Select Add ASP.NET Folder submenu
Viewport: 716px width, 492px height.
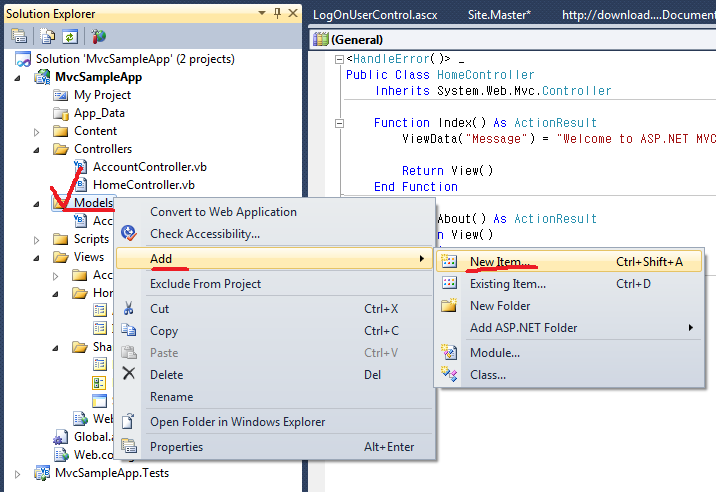[x=569, y=328]
